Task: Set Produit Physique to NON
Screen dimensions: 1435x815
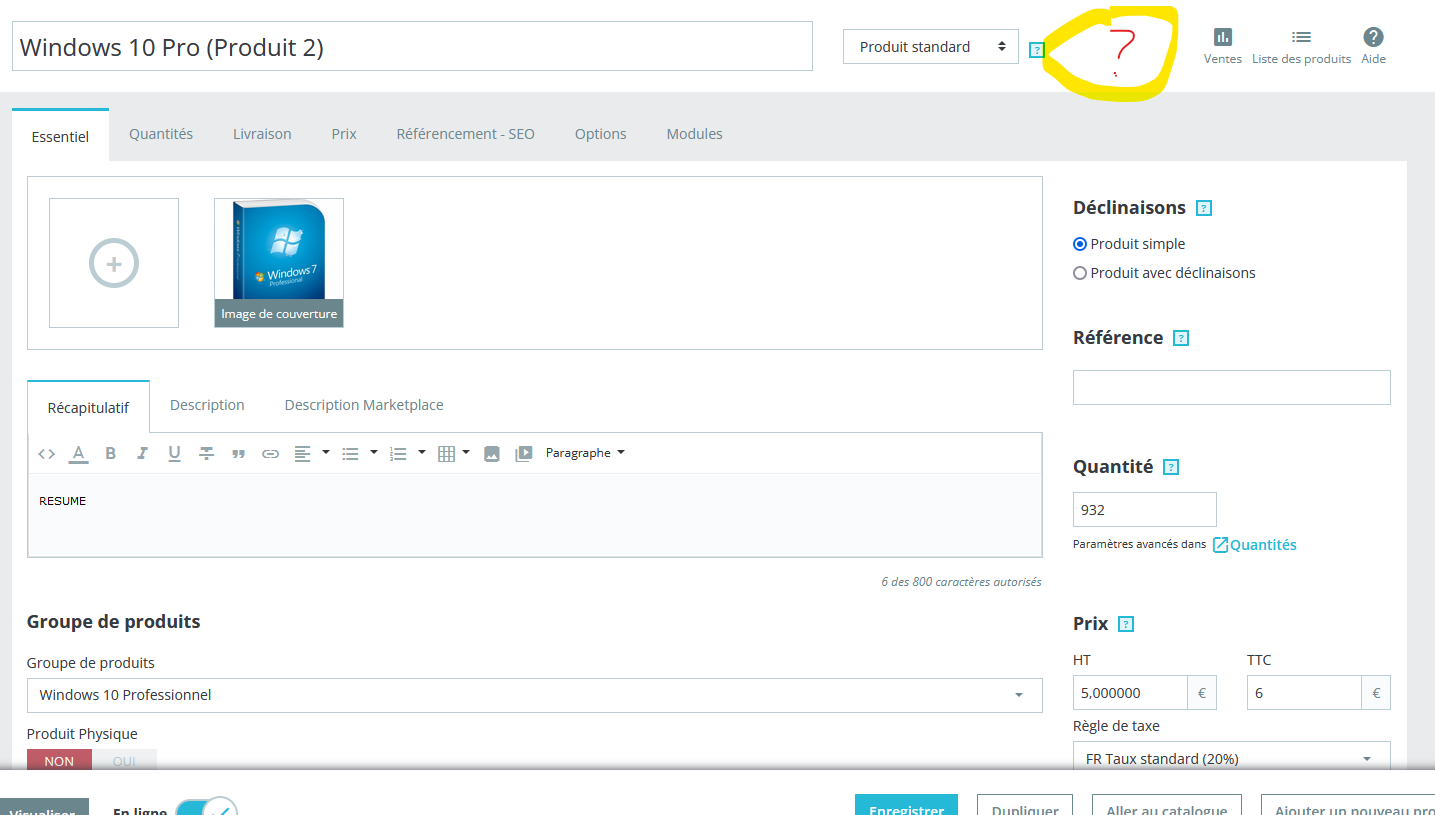Action: [59, 761]
